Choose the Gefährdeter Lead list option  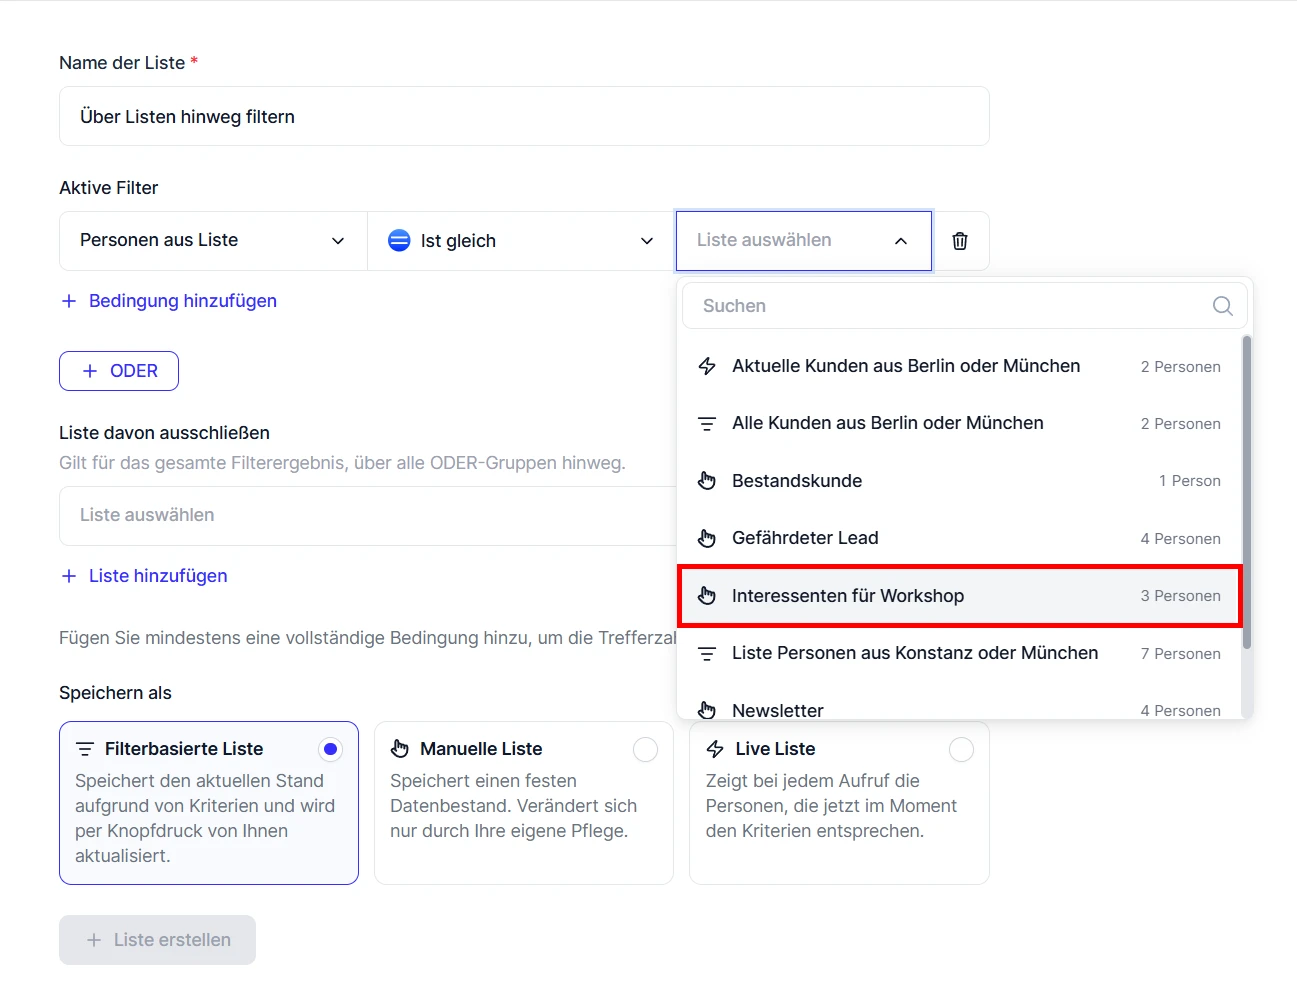pyautogui.click(x=960, y=539)
